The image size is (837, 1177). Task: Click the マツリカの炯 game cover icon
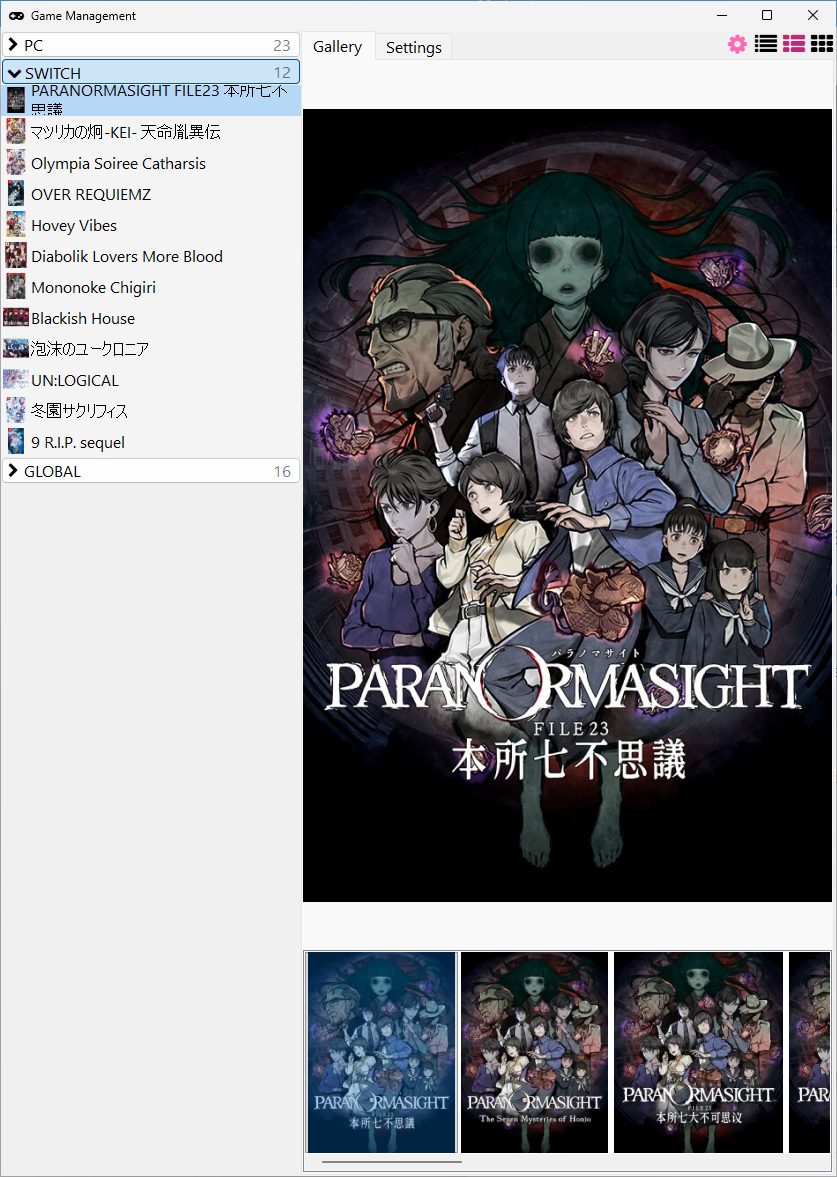16,132
